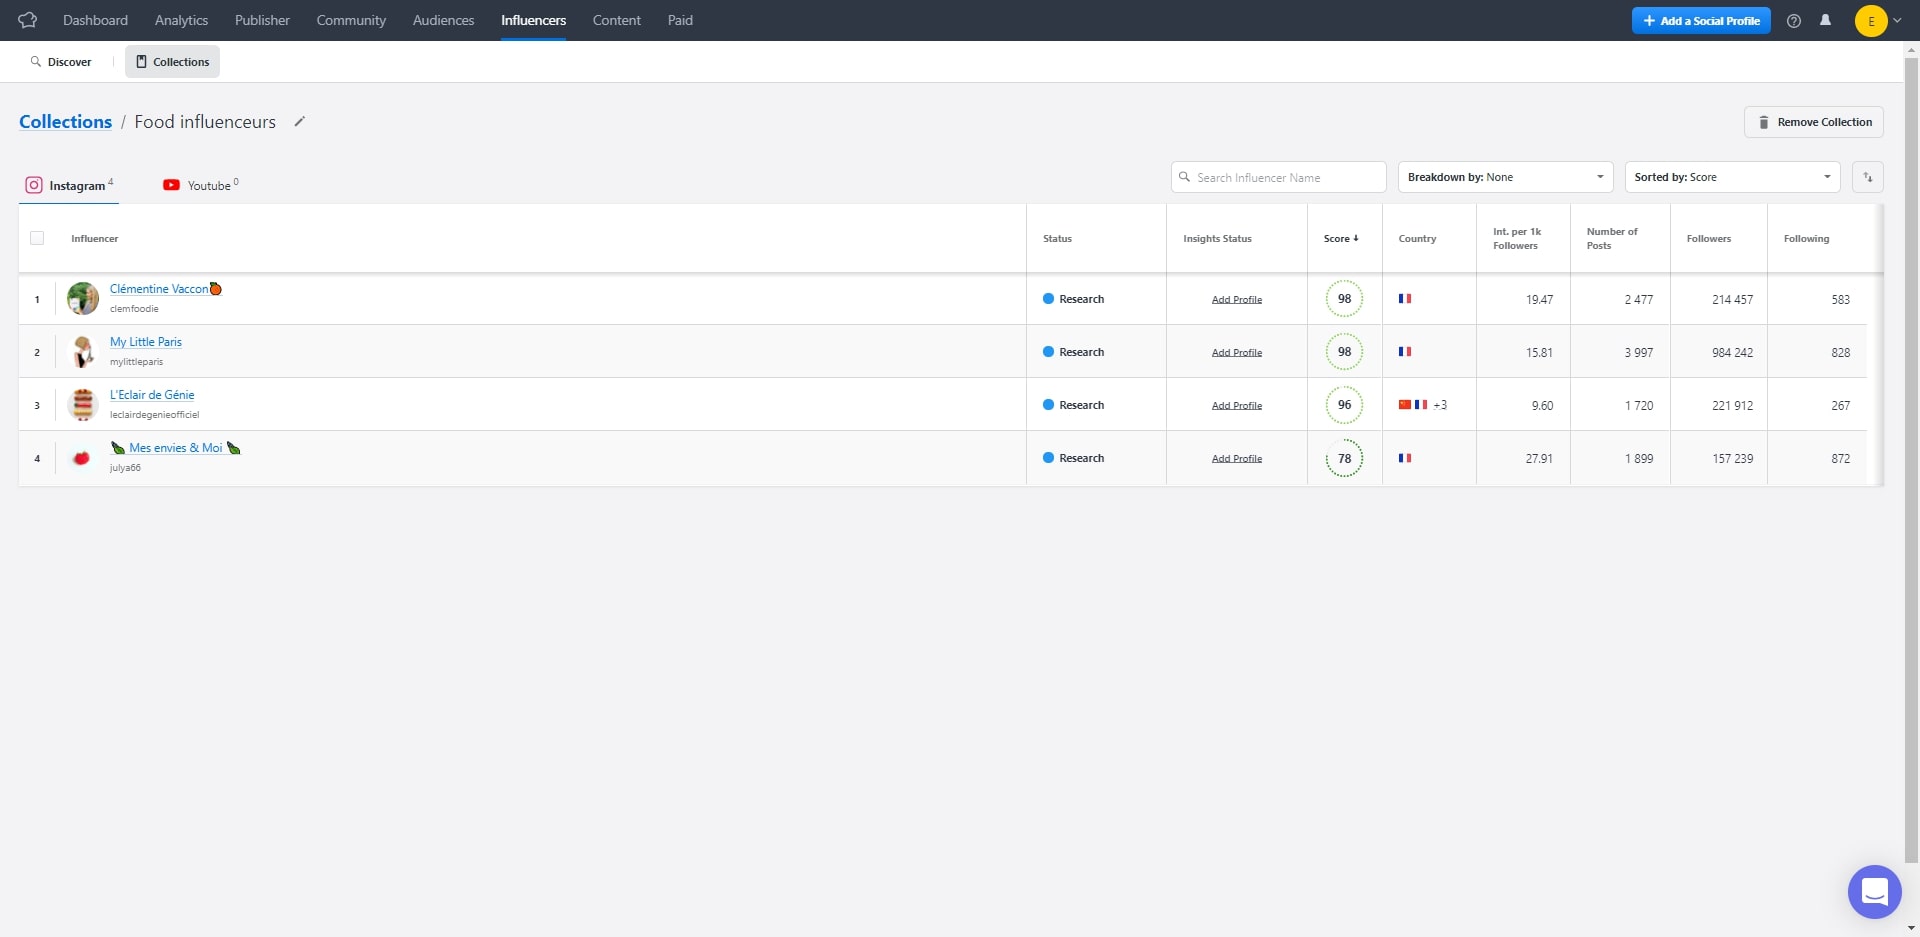Expand the account menu chevron
The image size is (1920, 937).
1897,21
